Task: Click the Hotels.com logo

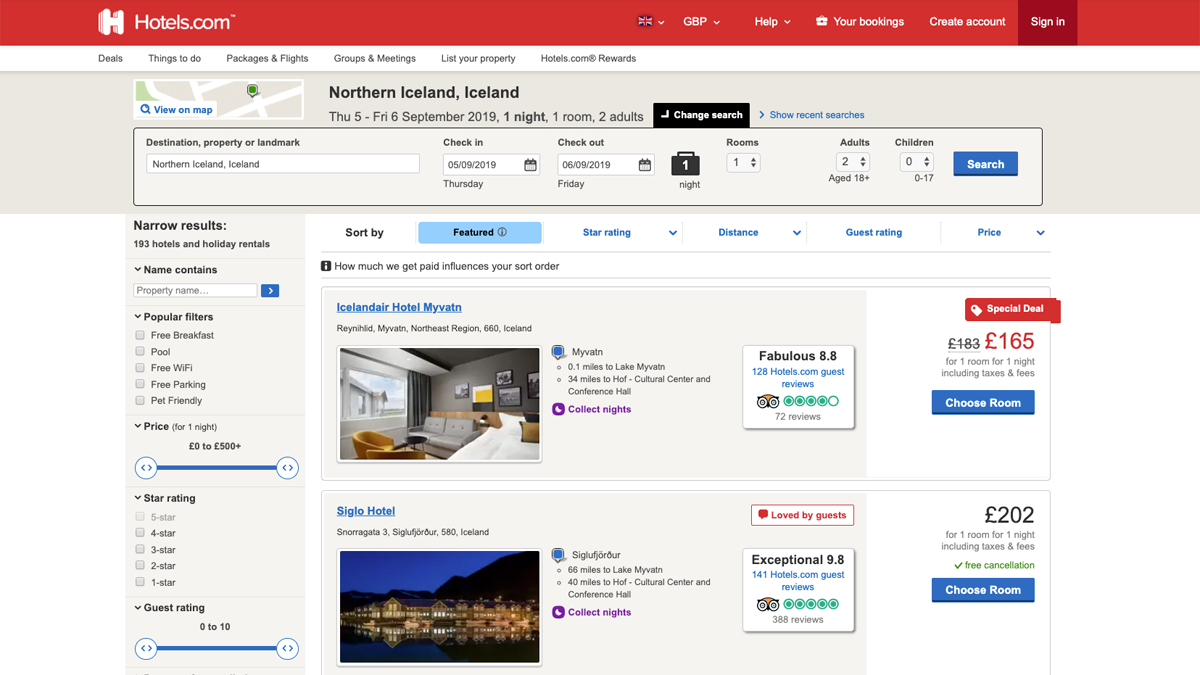Action: coord(166,21)
